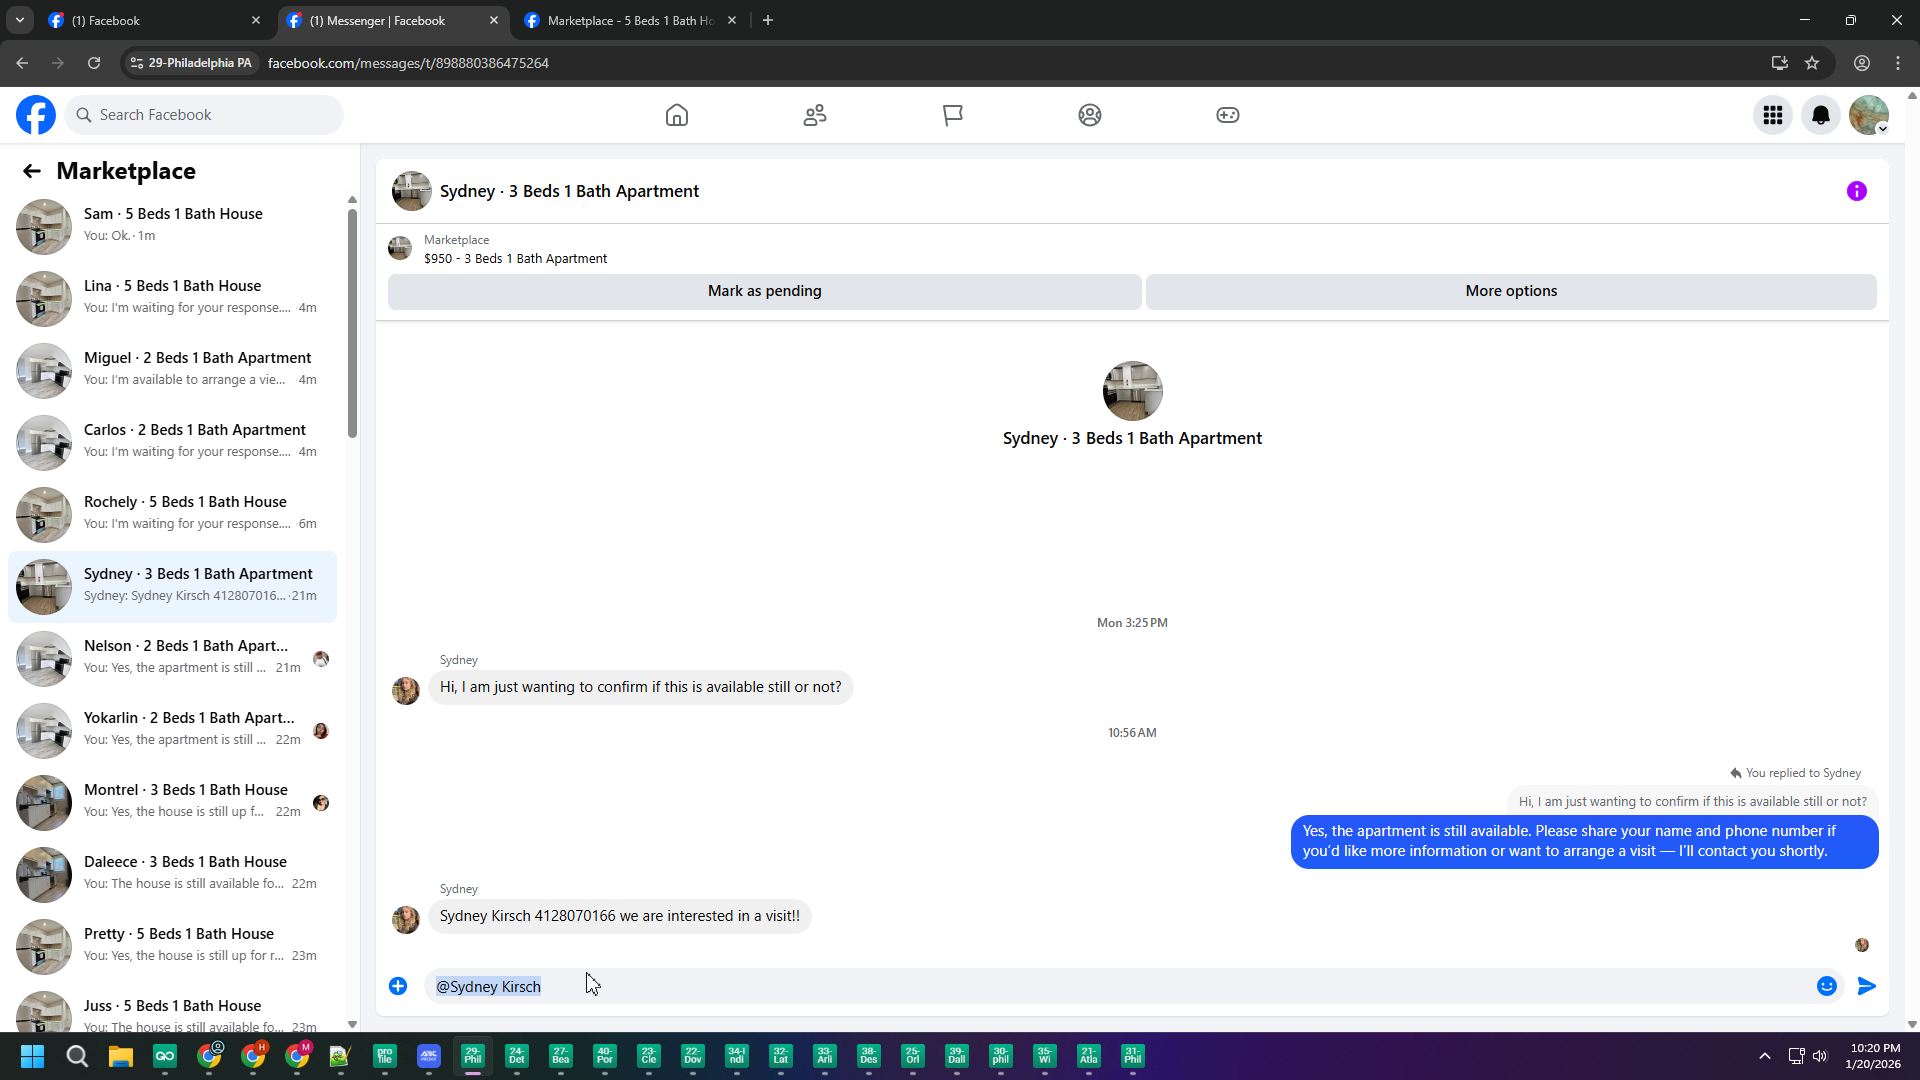This screenshot has height=1080, width=1920.
Task: Open the Groups icon in top navigation
Action: pos(1090,115)
